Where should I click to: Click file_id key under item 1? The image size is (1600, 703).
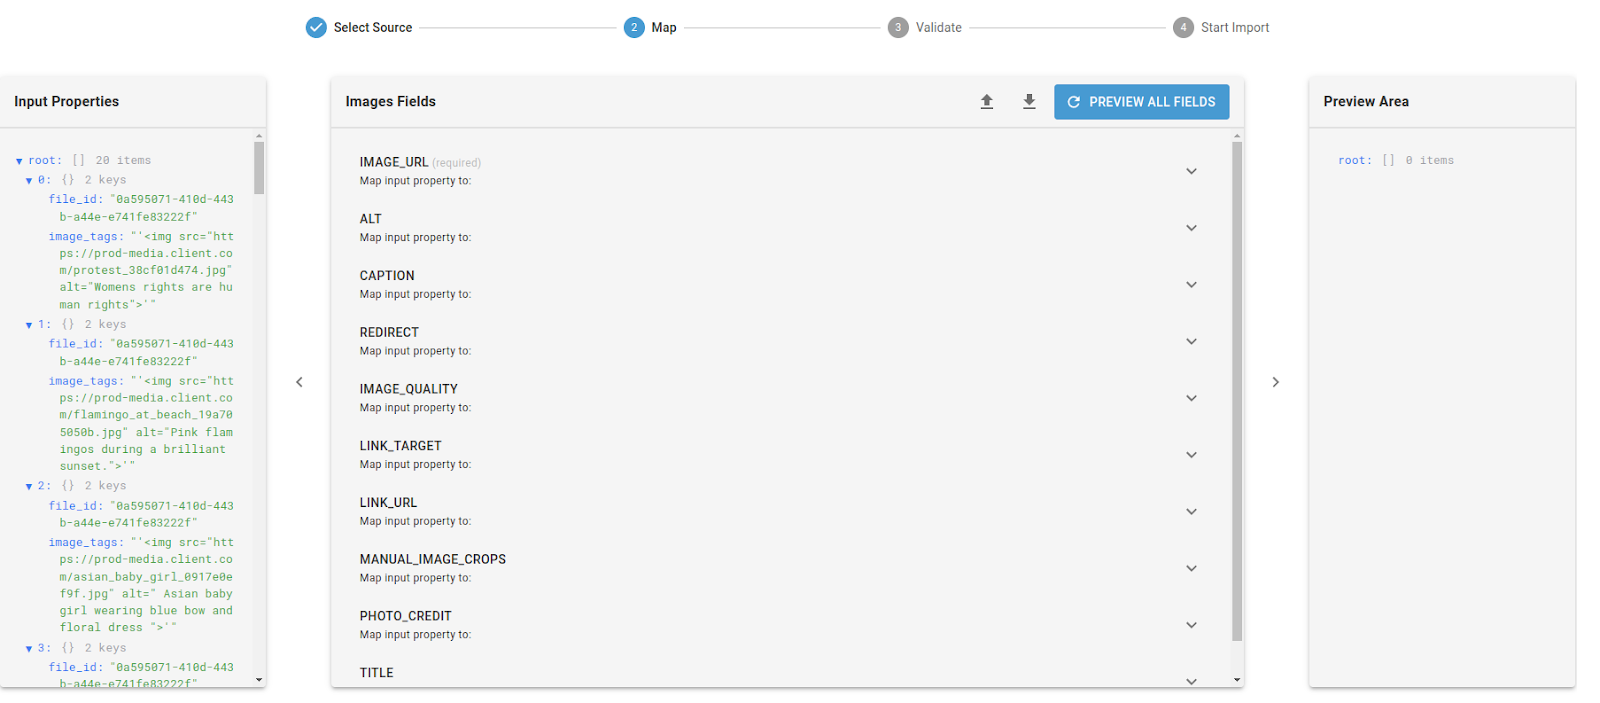pyautogui.click(x=76, y=344)
